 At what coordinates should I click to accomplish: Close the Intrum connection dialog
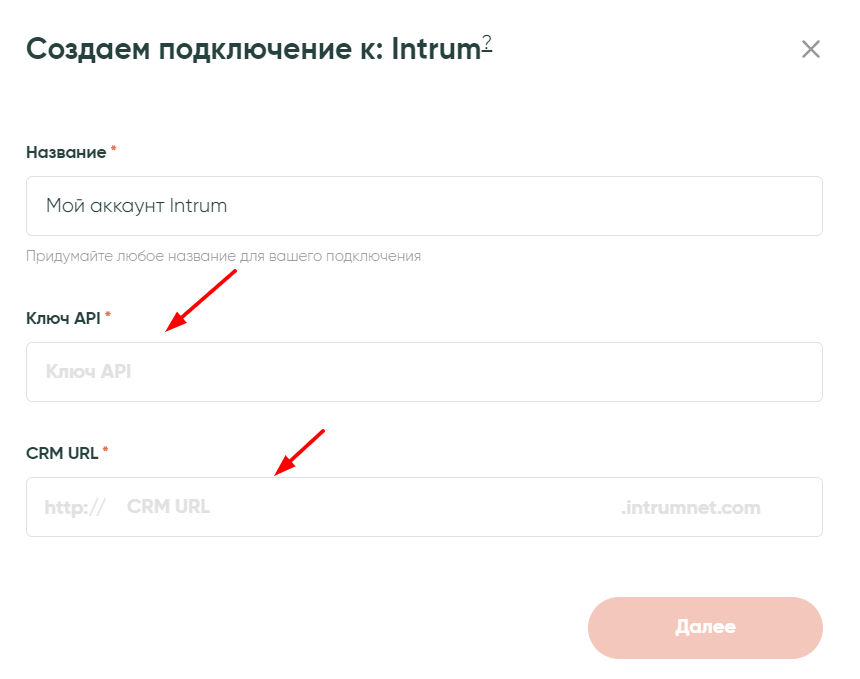810,49
